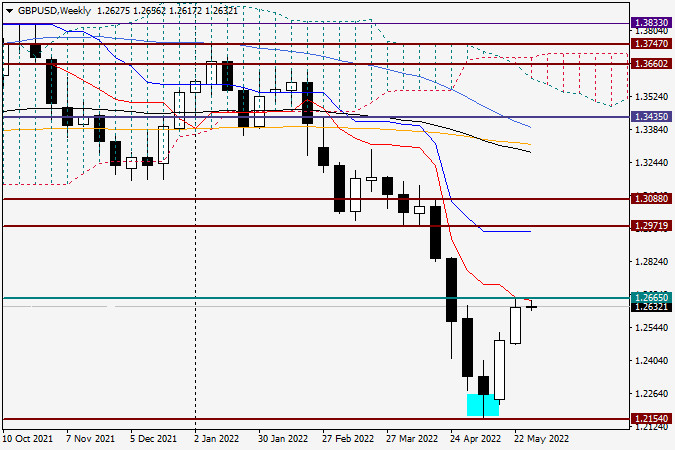This screenshot has height=450, width=675.
Task: Select the 1.38330 price level label
Action: tap(652, 23)
